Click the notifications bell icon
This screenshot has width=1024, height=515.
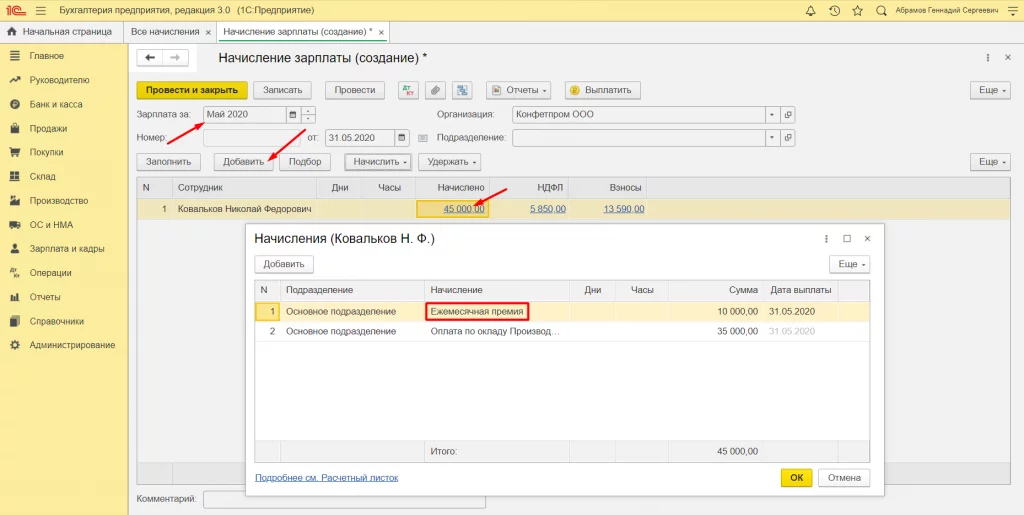811,10
